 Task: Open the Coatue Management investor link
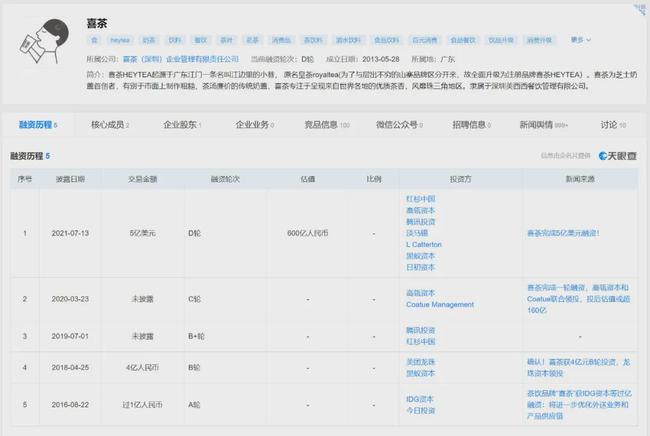[440, 305]
